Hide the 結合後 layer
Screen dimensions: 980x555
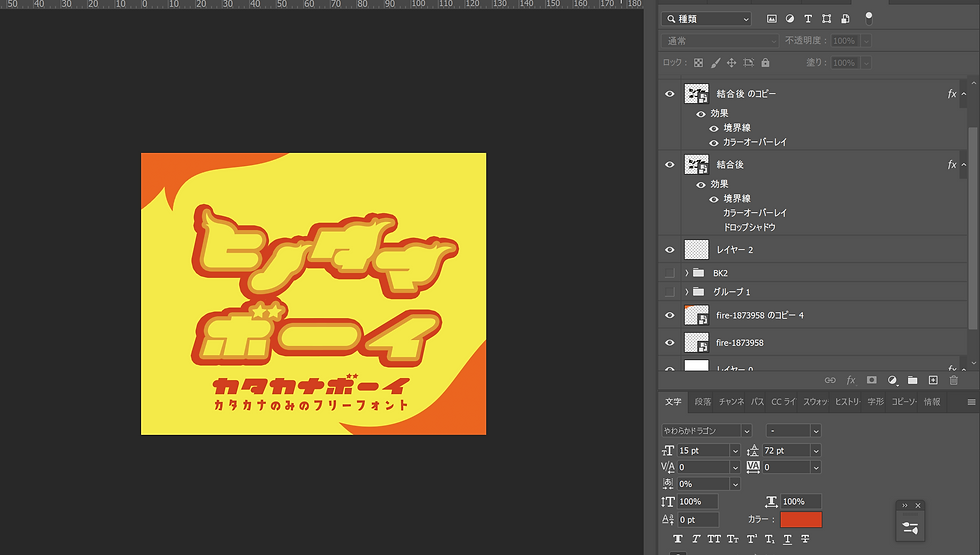point(669,164)
